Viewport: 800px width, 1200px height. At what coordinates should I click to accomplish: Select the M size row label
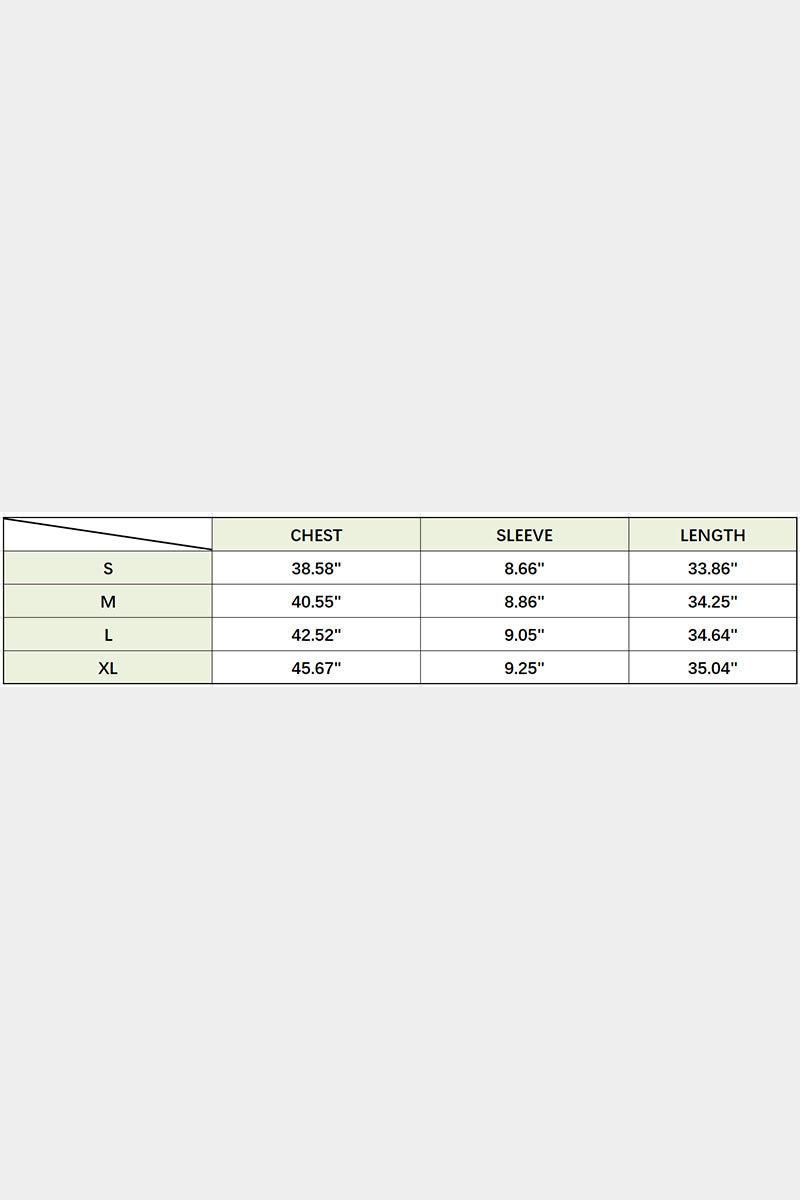click(x=108, y=601)
